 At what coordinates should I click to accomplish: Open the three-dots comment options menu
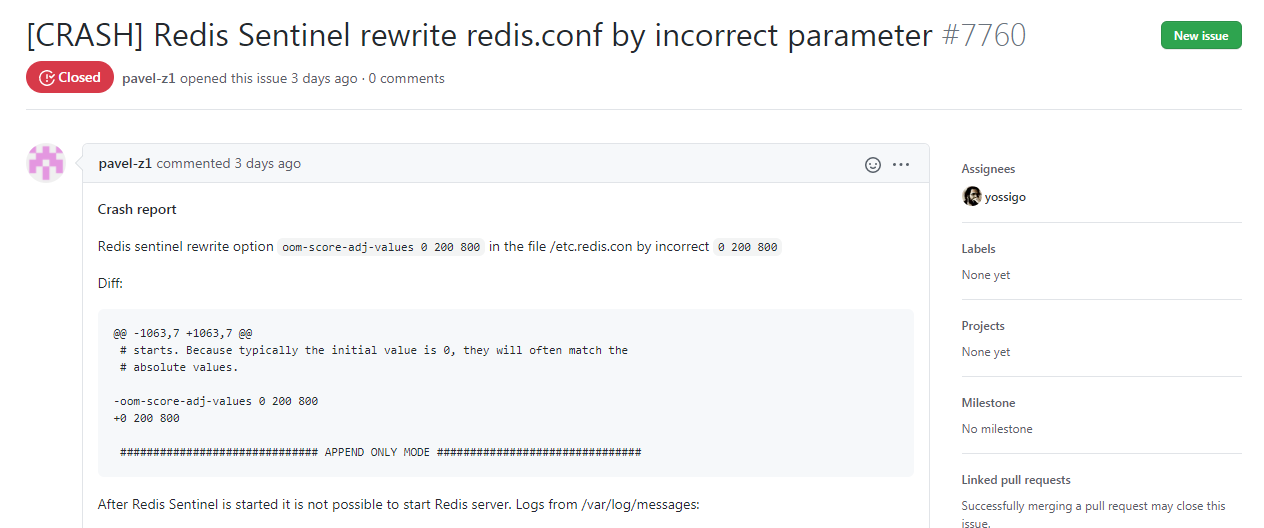[901, 164]
